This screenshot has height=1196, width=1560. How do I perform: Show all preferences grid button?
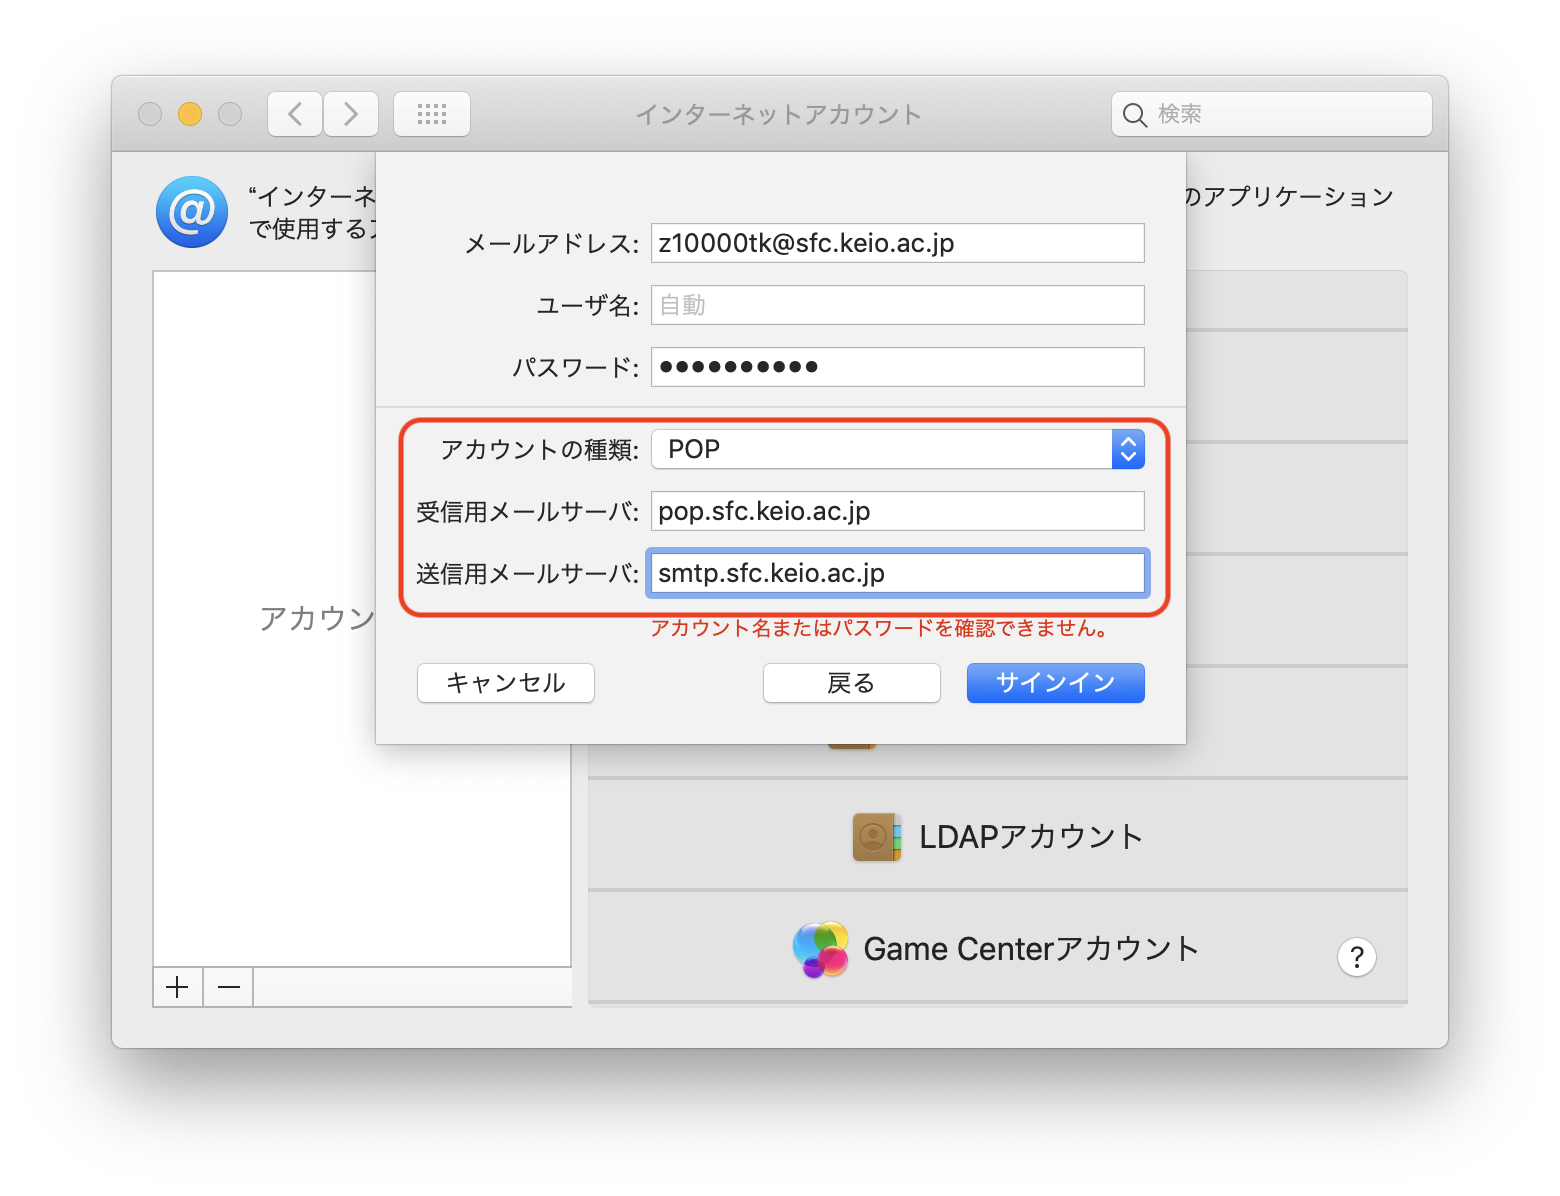pyautogui.click(x=432, y=114)
